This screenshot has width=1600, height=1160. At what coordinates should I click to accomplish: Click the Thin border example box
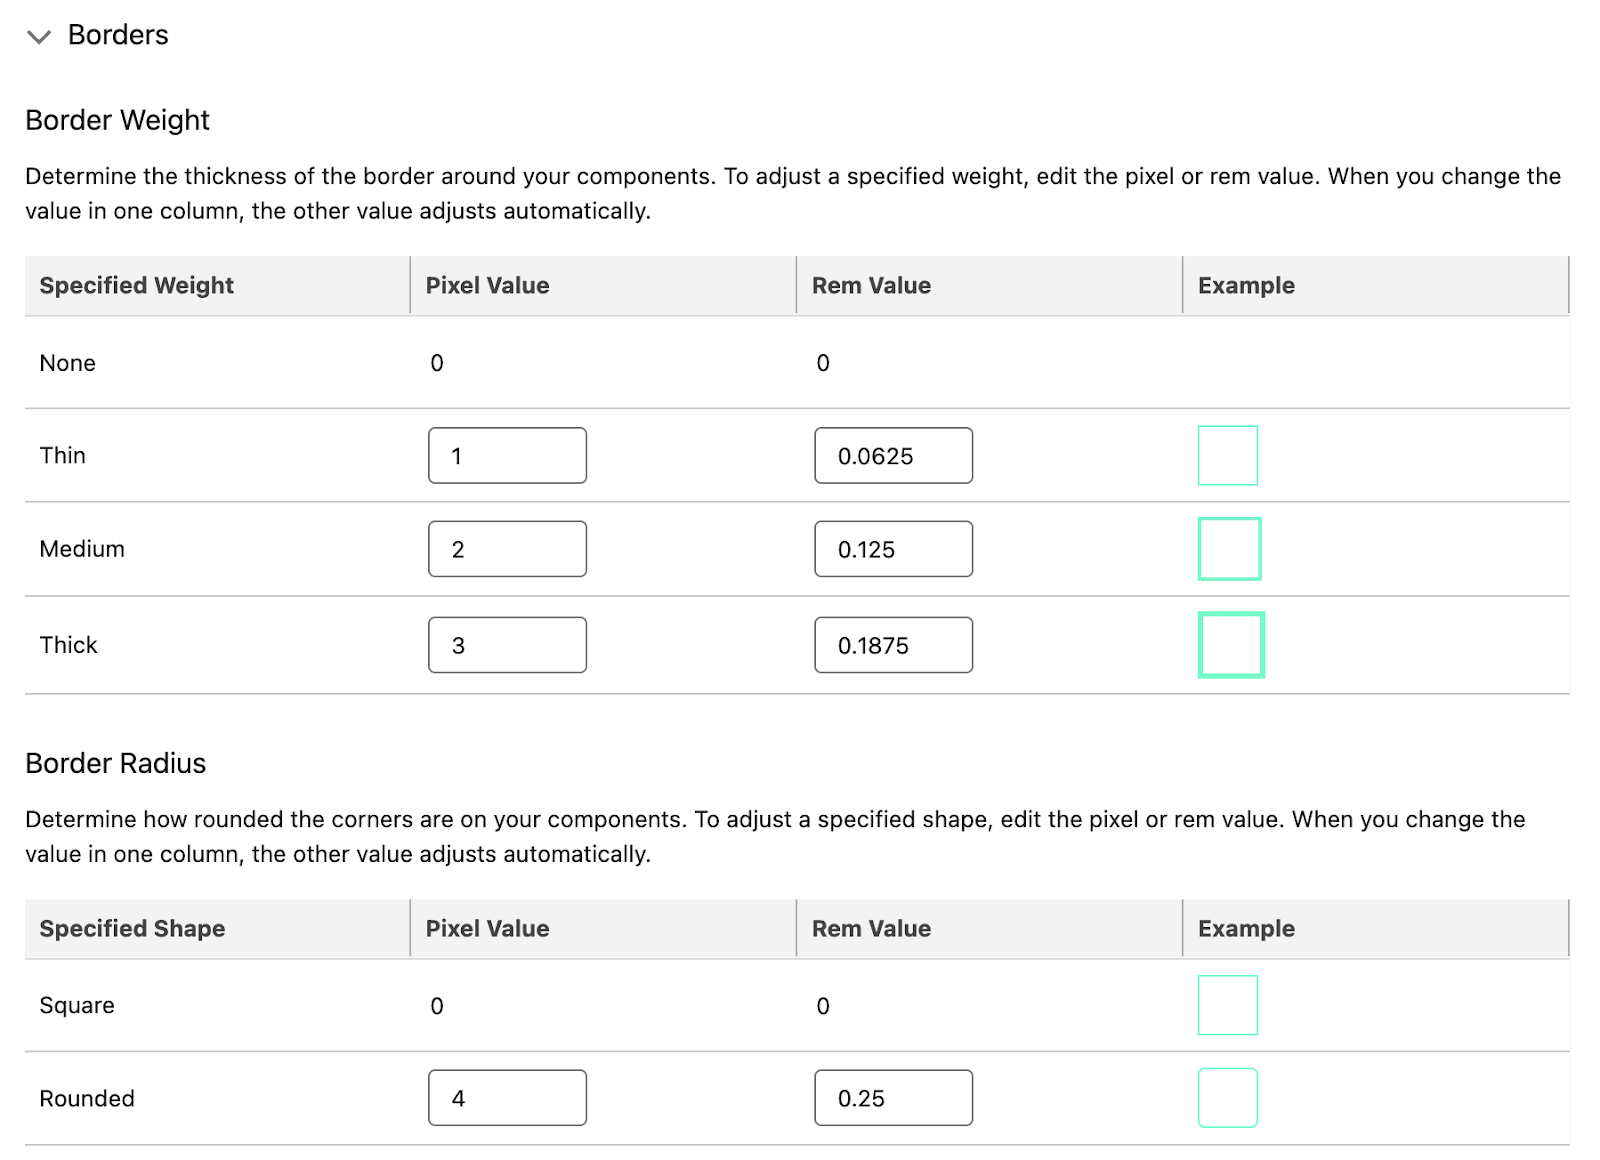(1228, 456)
